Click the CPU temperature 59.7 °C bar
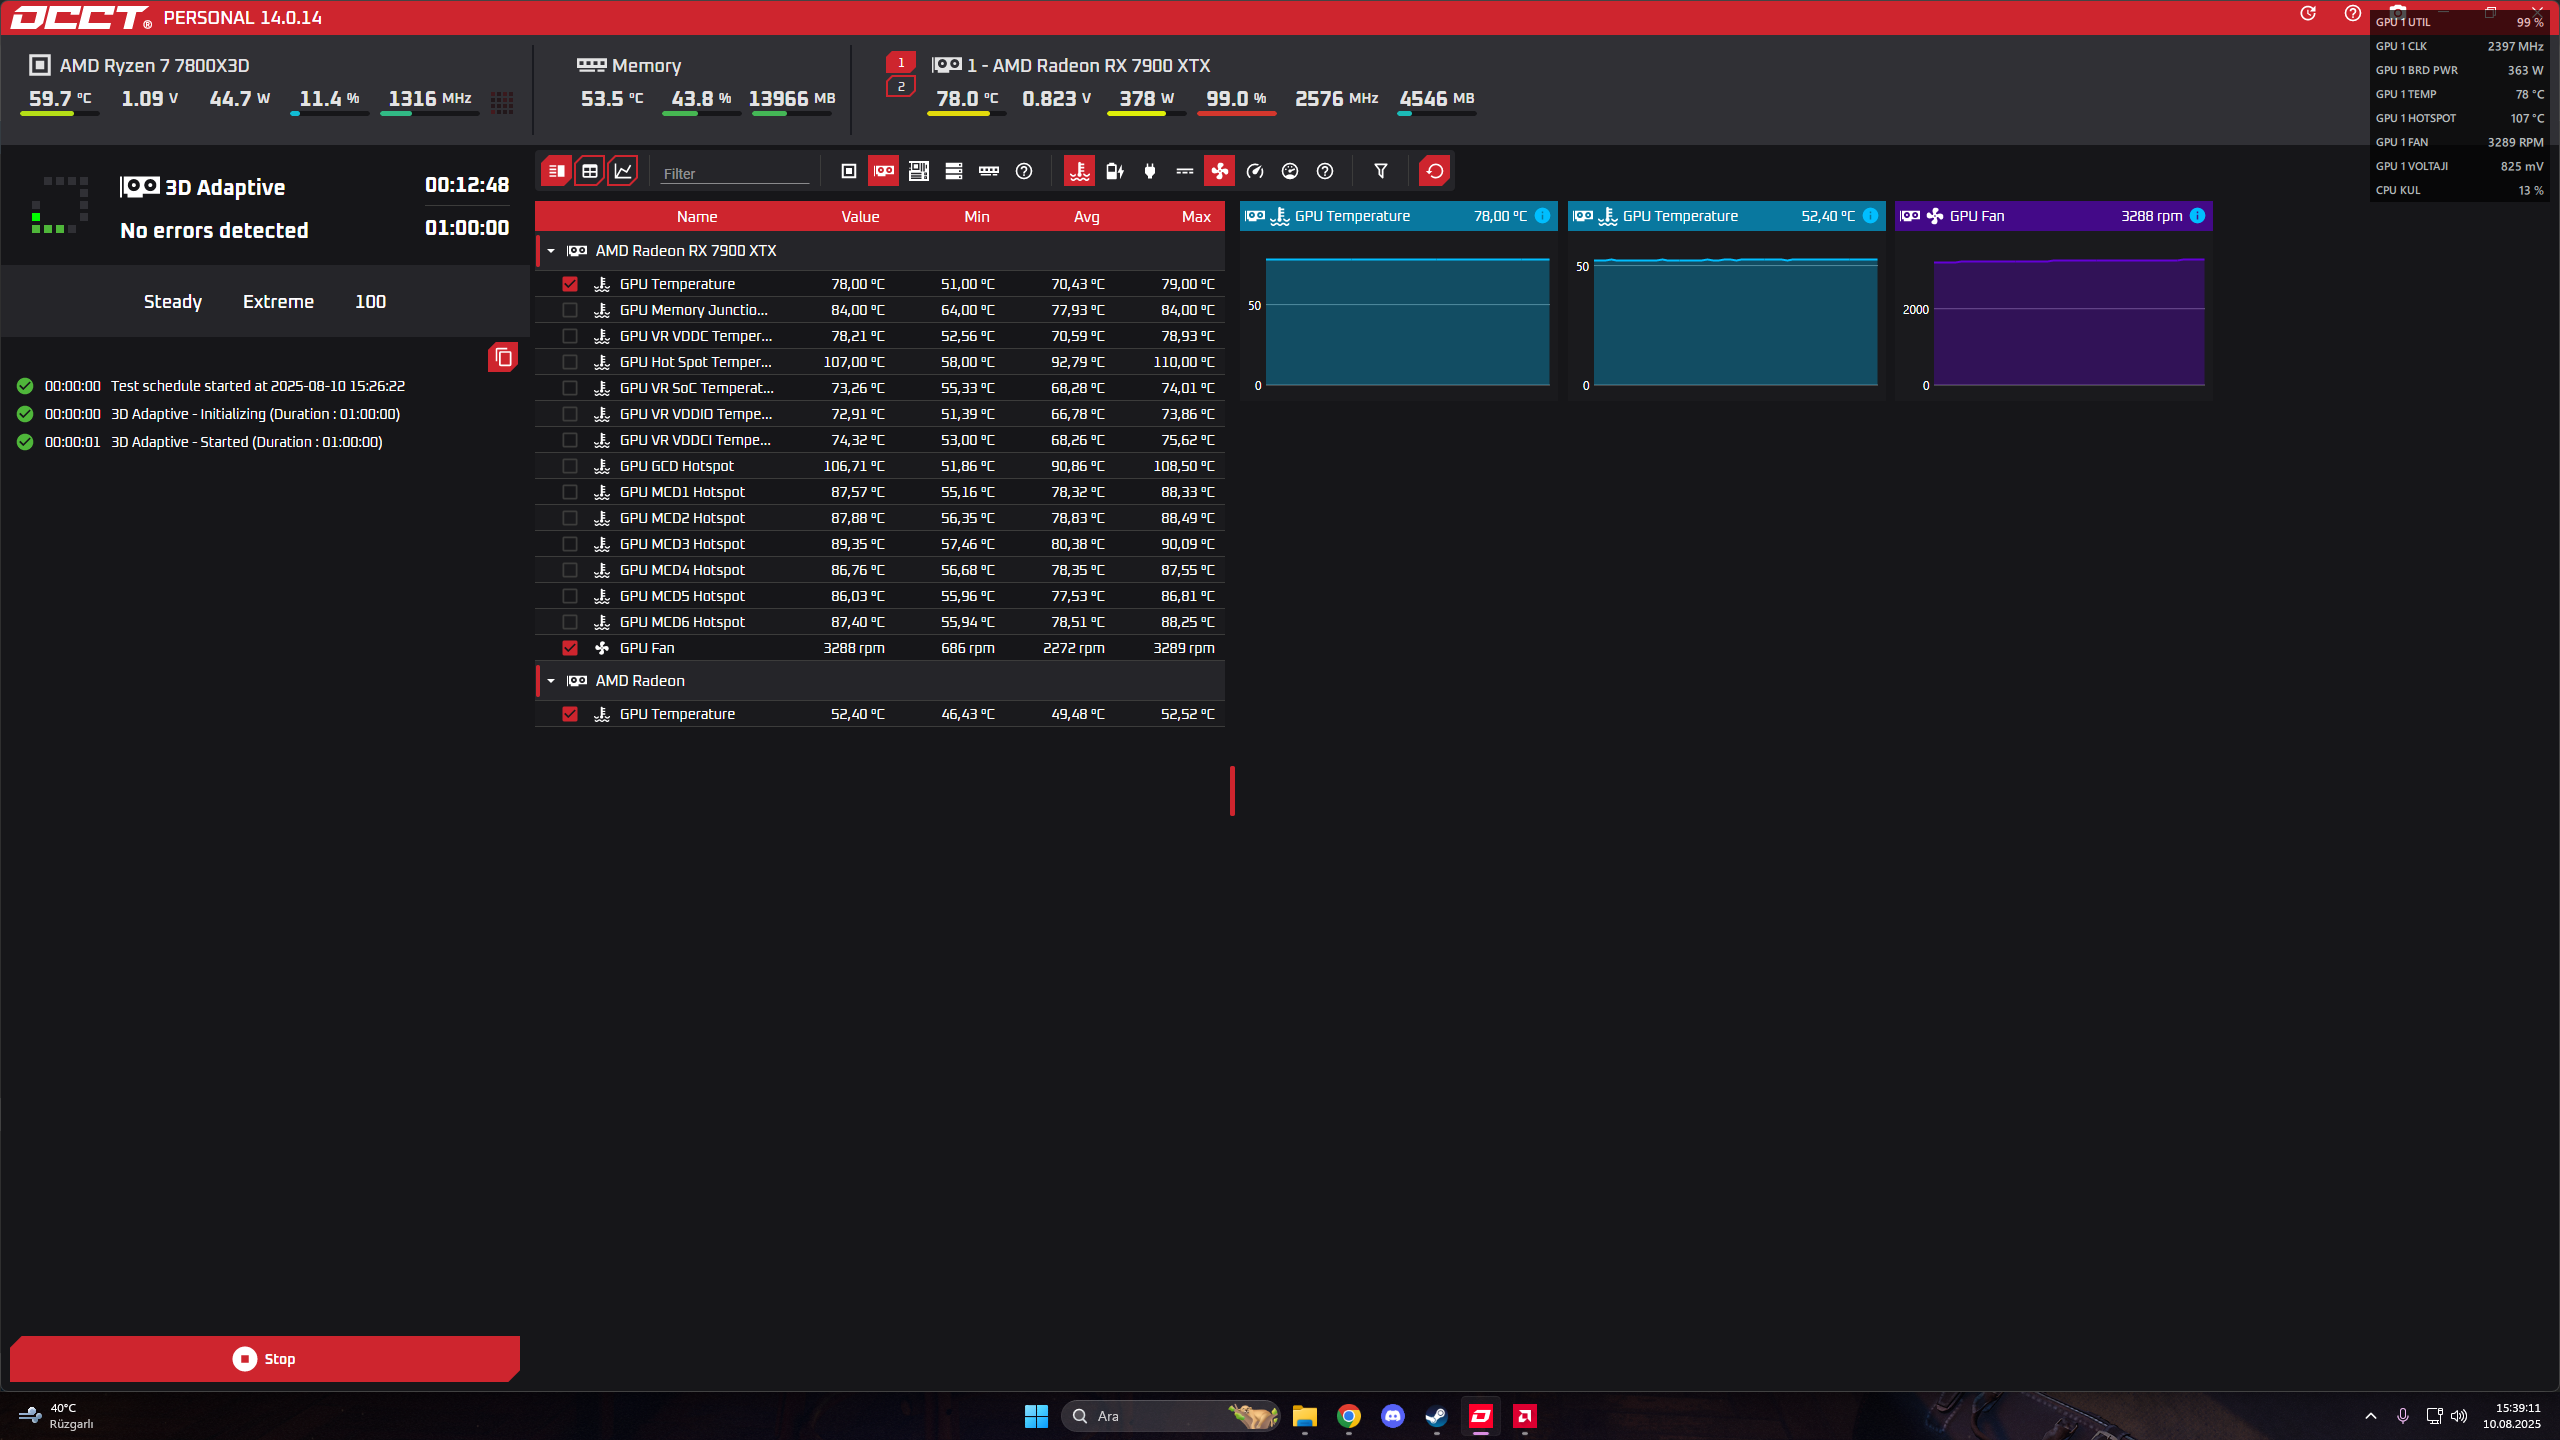Viewport: 2560px width, 1440px height. (x=59, y=114)
